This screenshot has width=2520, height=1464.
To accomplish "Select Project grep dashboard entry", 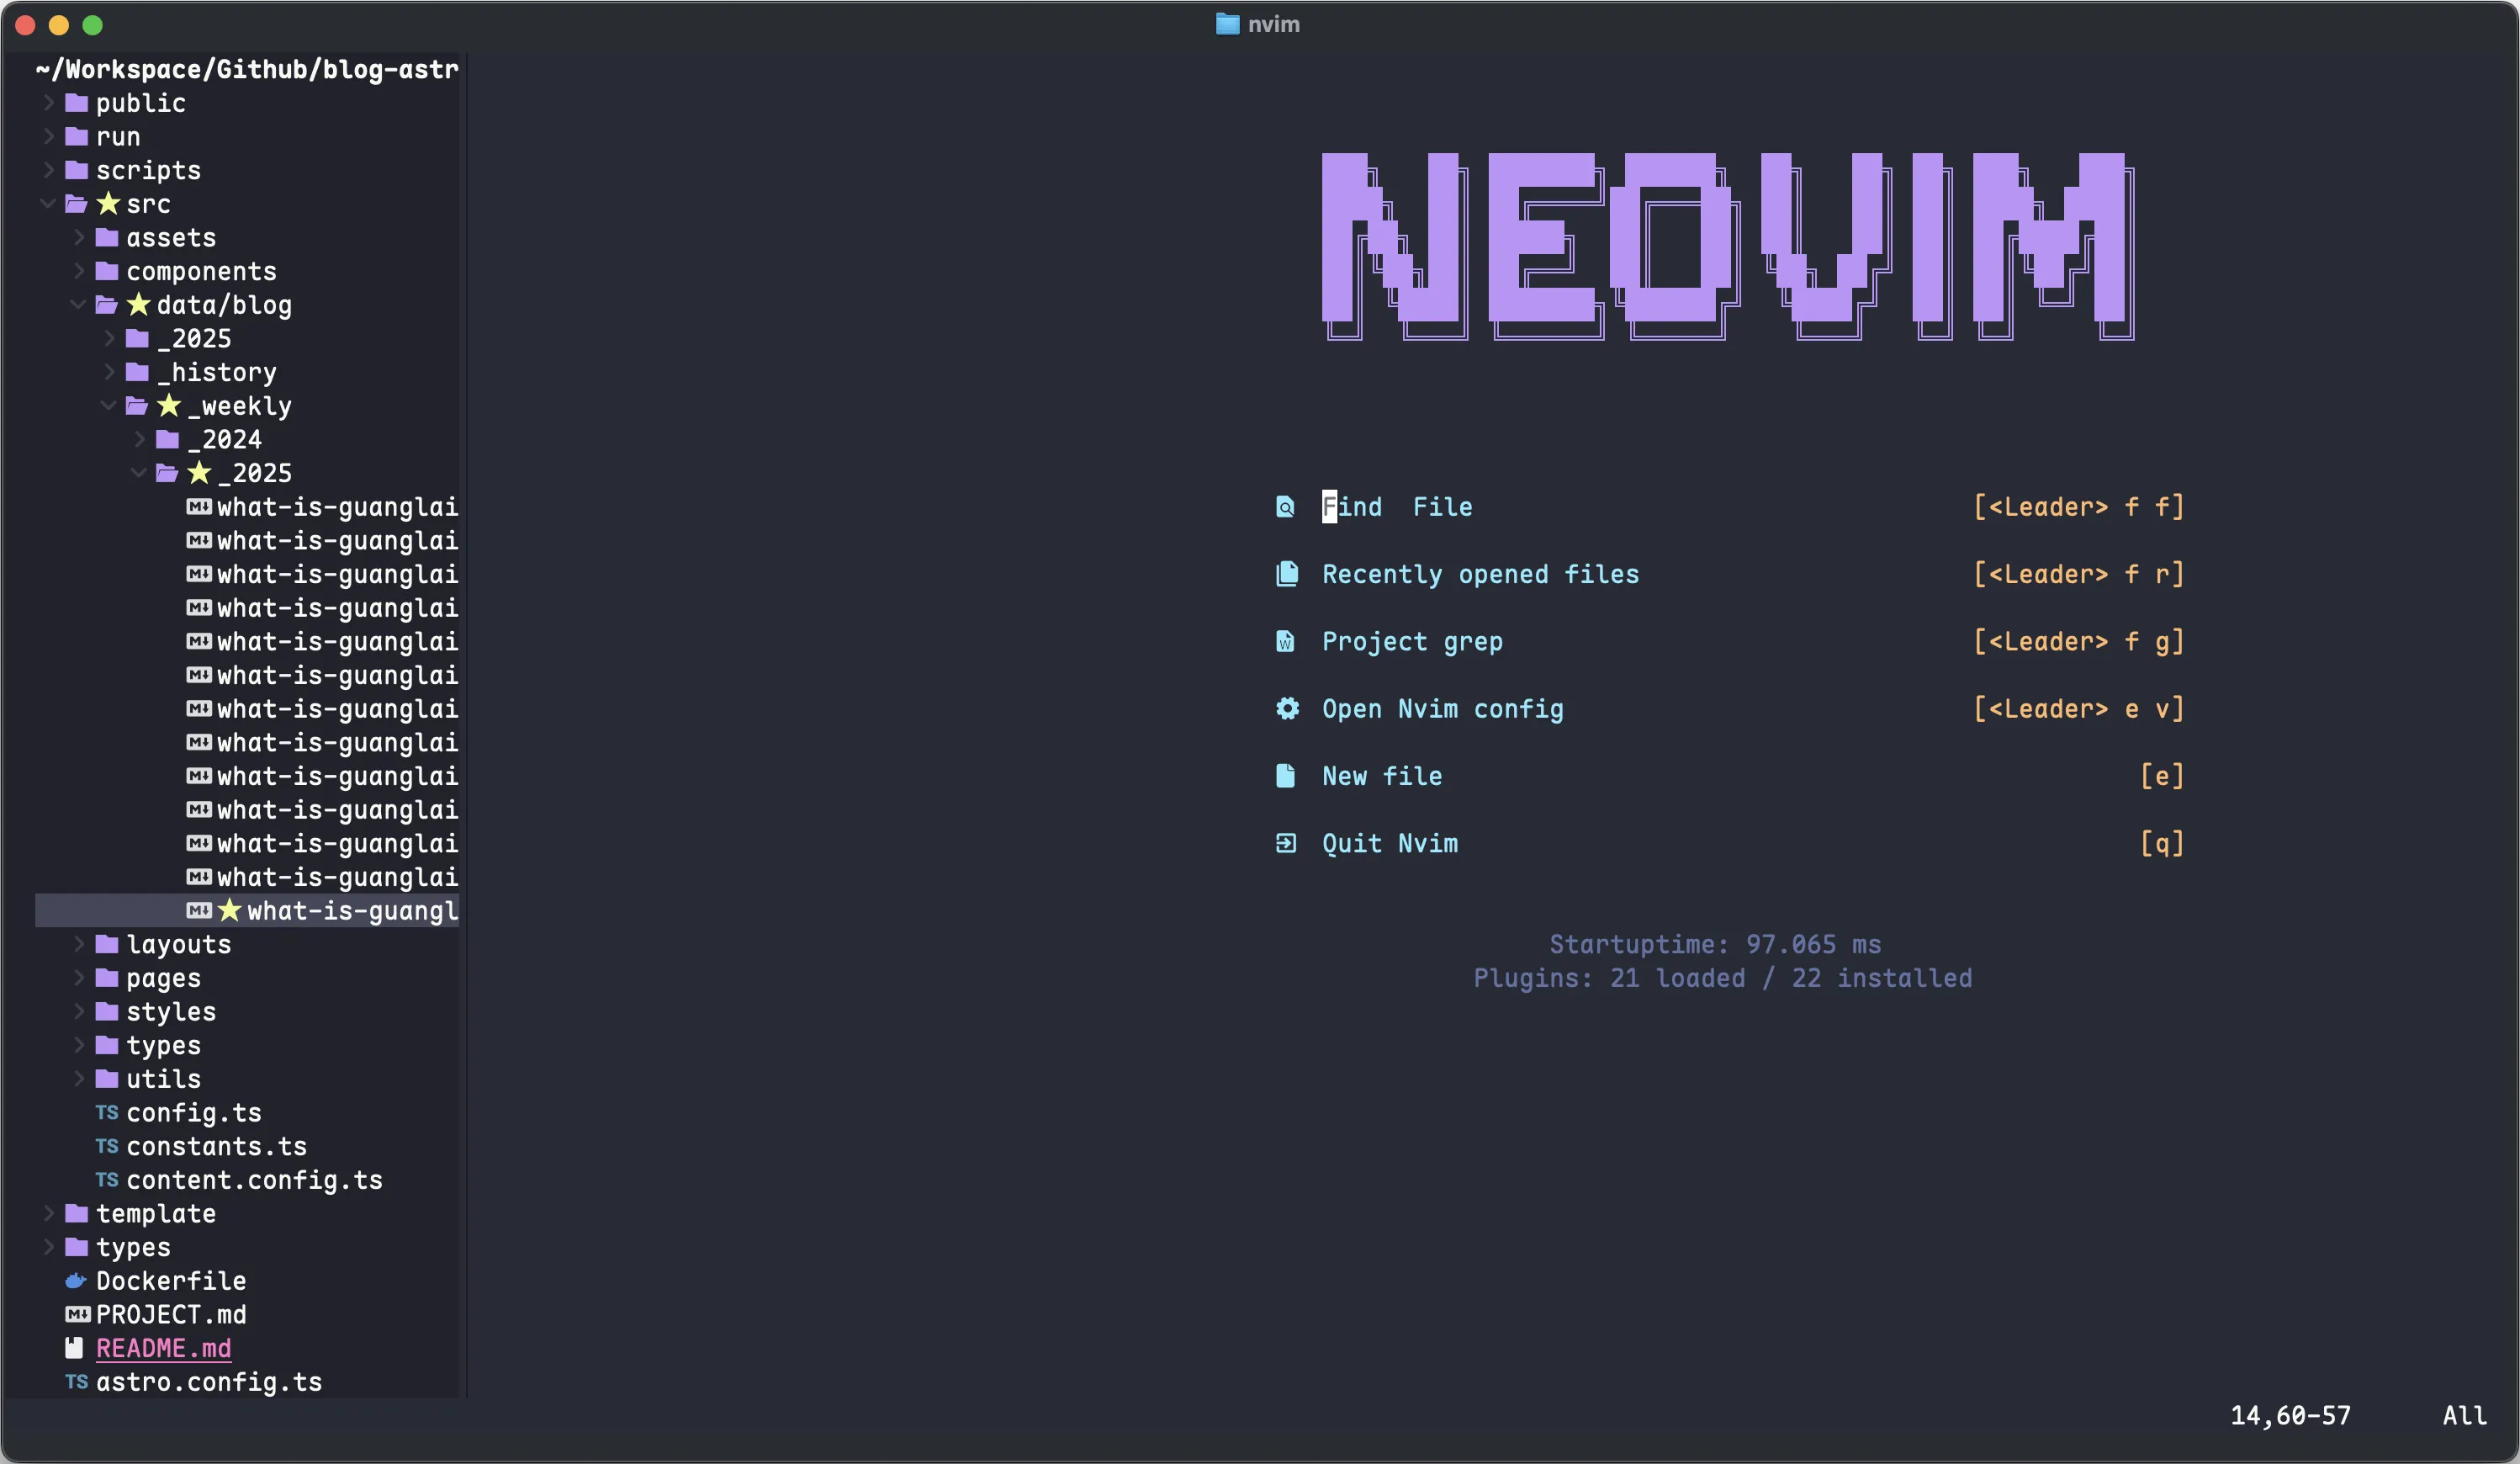I will click(1412, 641).
